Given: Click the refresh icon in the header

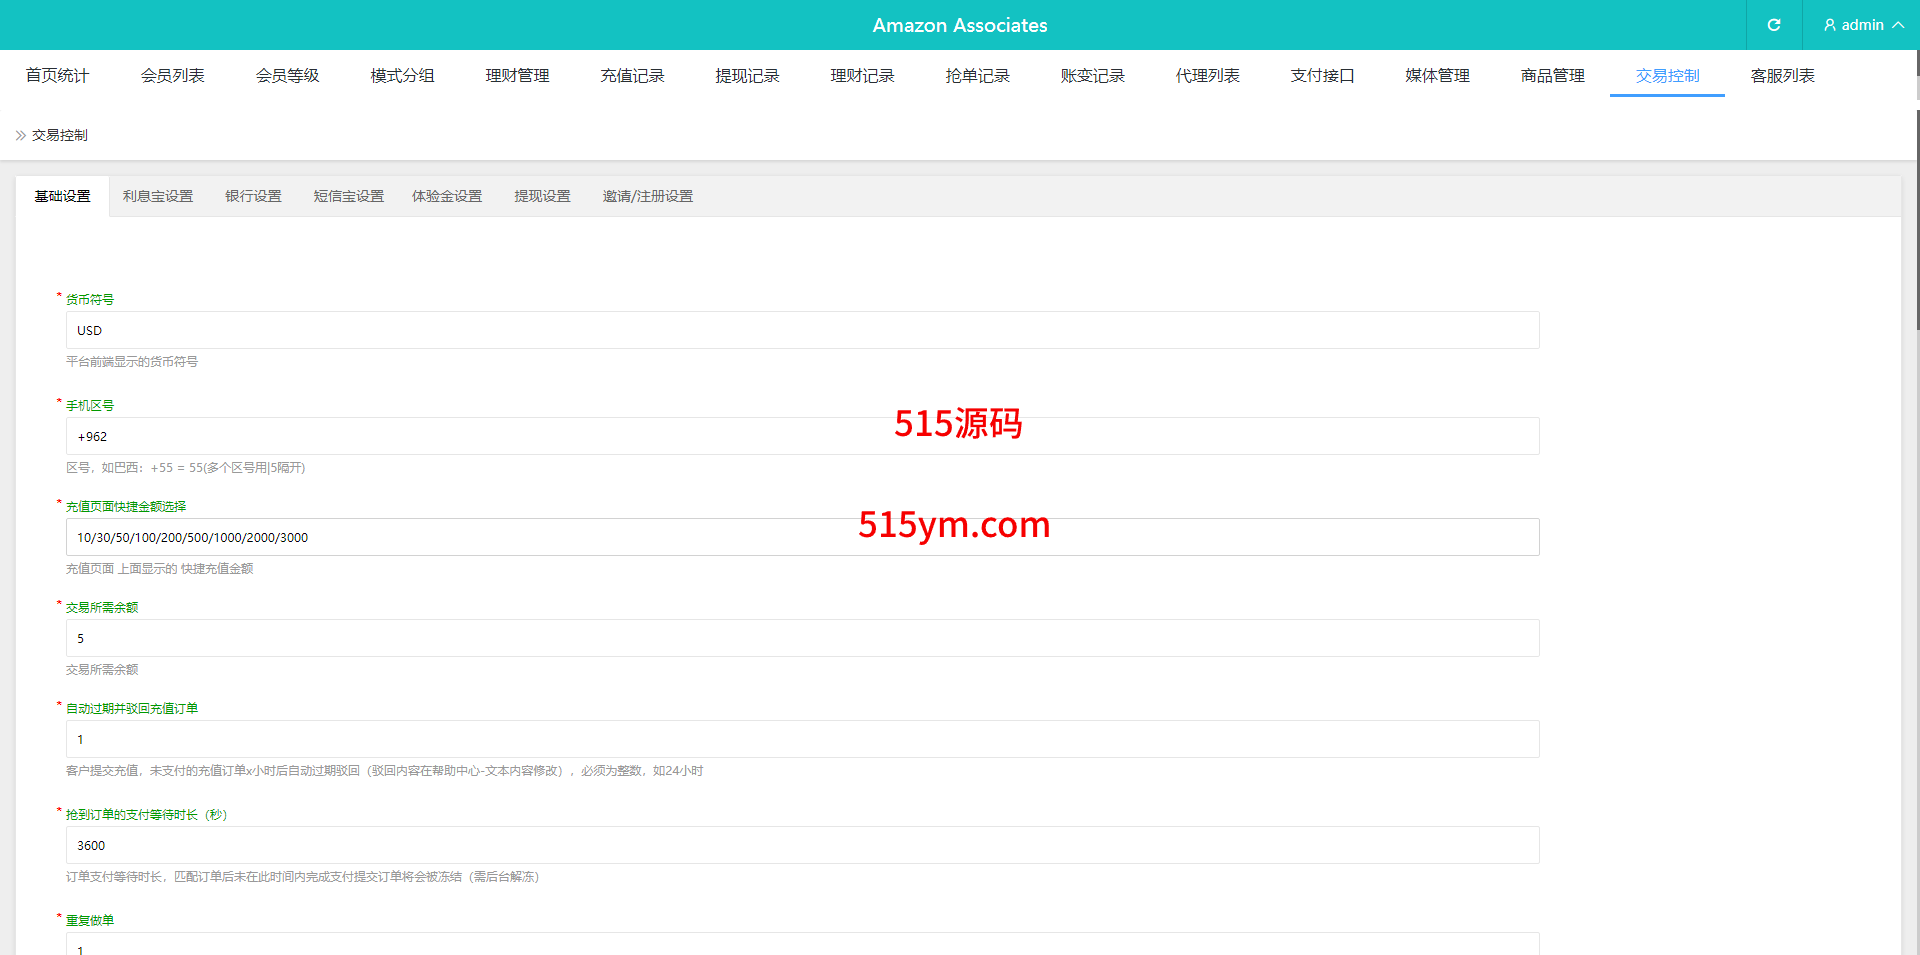Looking at the screenshot, I should (x=1773, y=25).
